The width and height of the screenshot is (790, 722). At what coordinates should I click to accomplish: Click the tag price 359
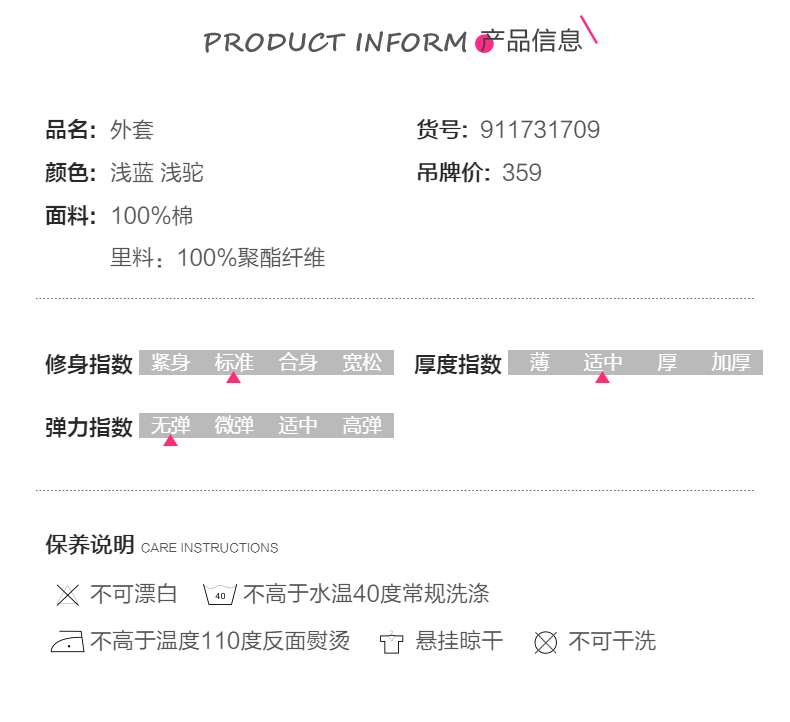click(x=521, y=173)
